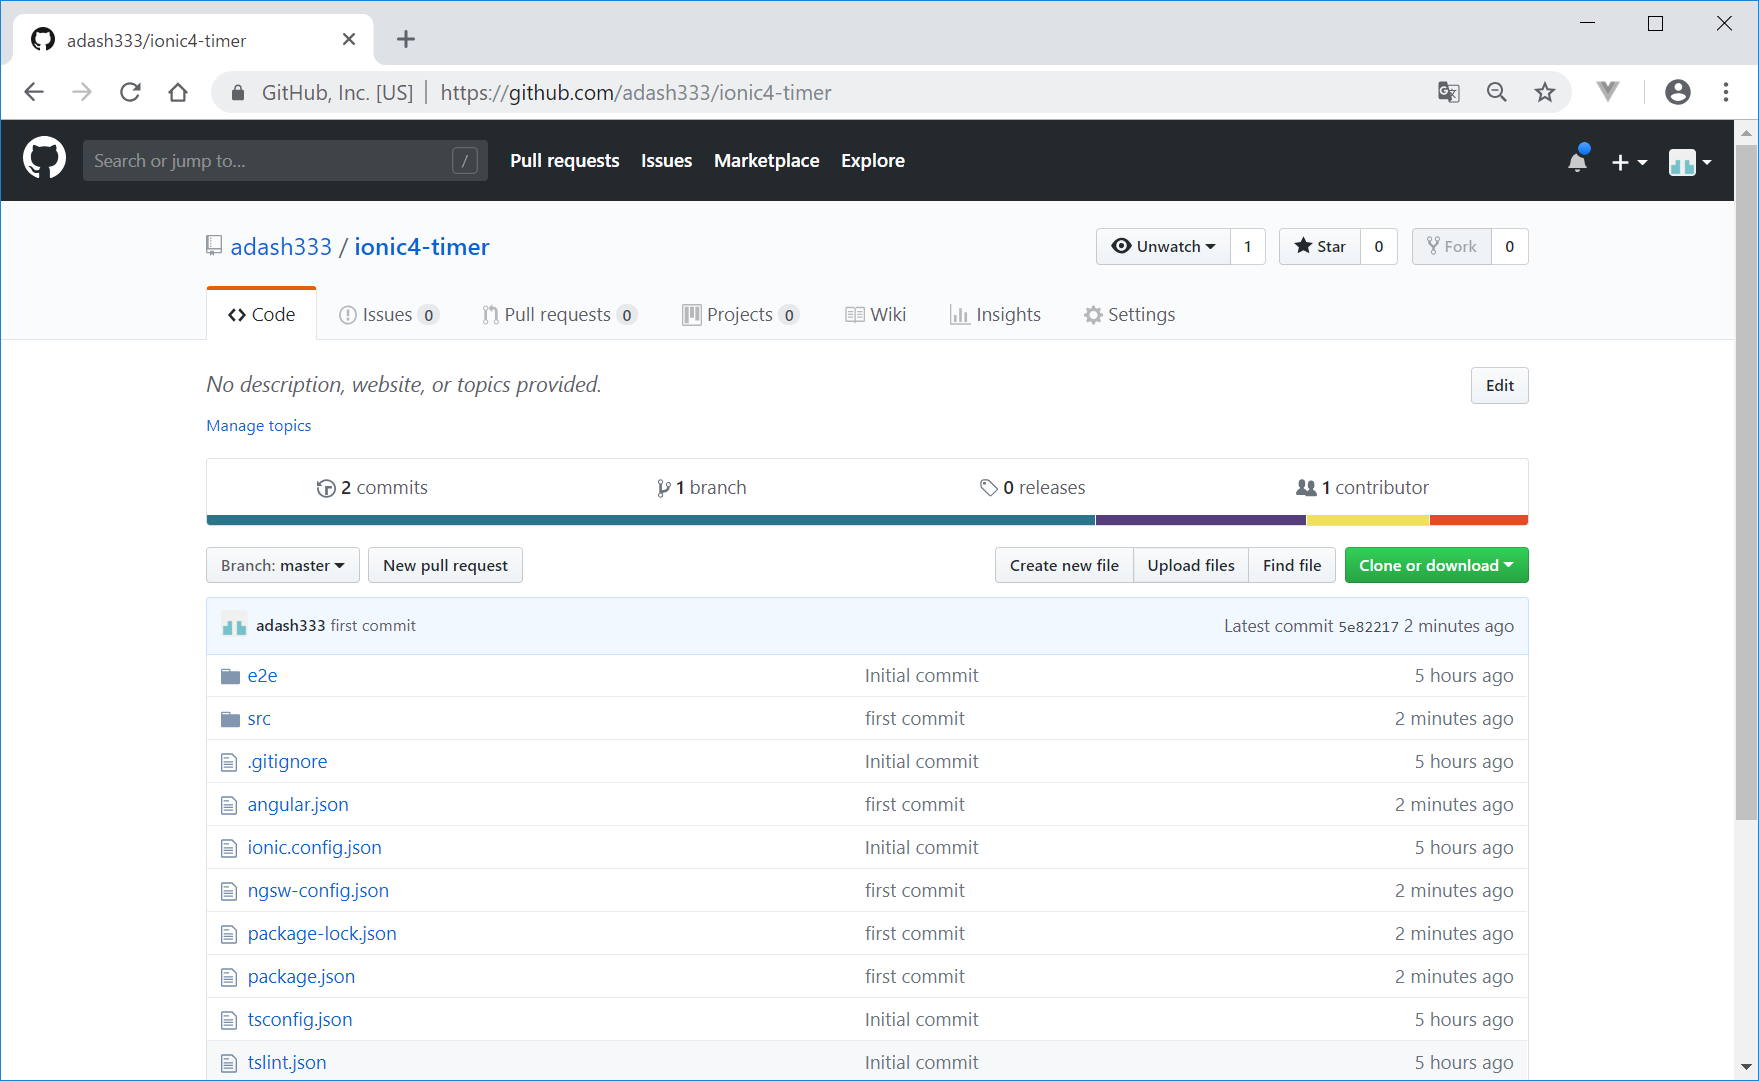The height and width of the screenshot is (1081, 1759).
Task: Expand the Branch: master dropdown
Action: tap(282, 566)
